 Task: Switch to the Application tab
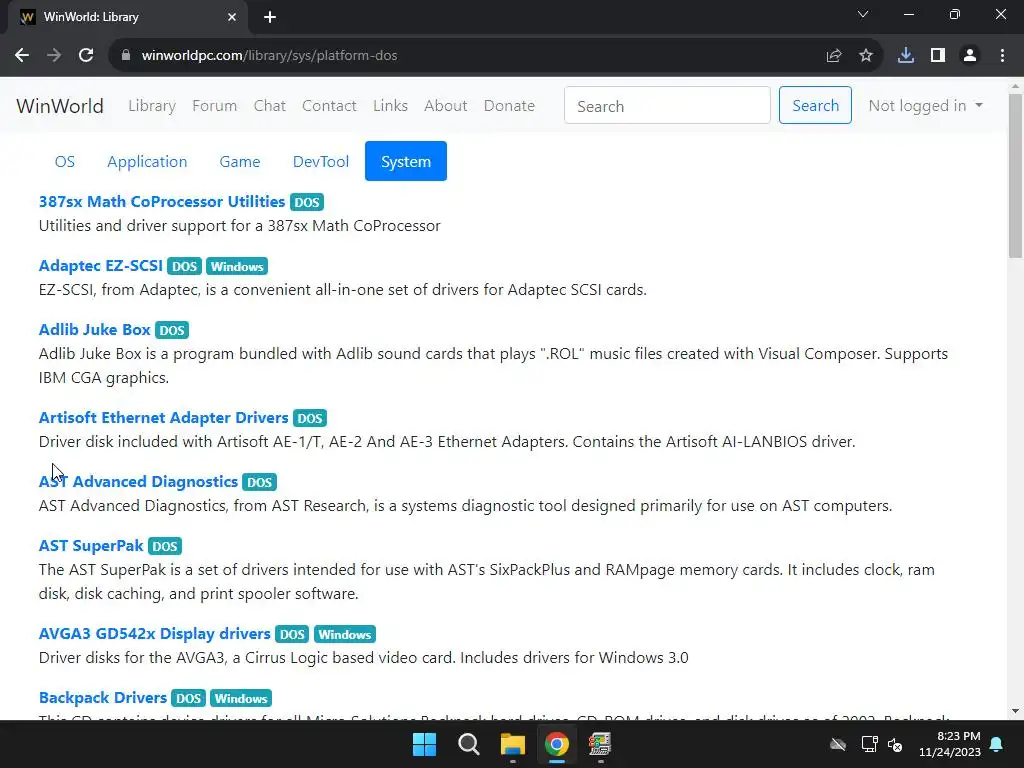(147, 161)
